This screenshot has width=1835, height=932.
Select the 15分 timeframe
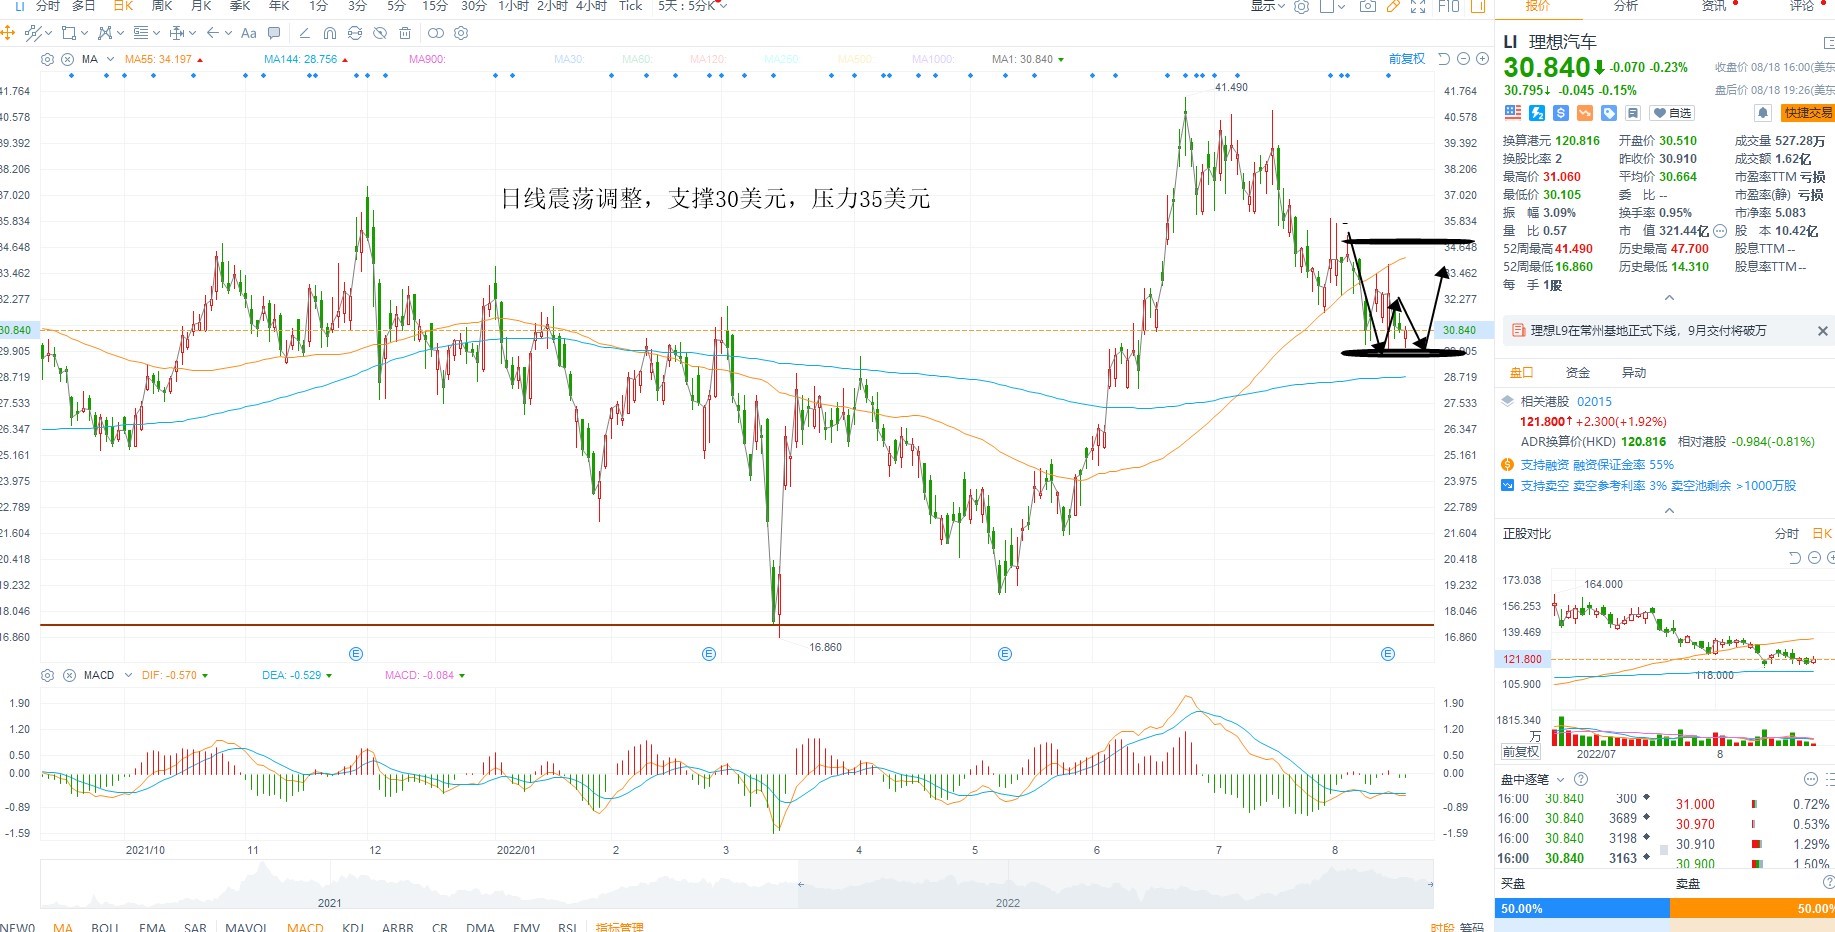[x=435, y=6]
